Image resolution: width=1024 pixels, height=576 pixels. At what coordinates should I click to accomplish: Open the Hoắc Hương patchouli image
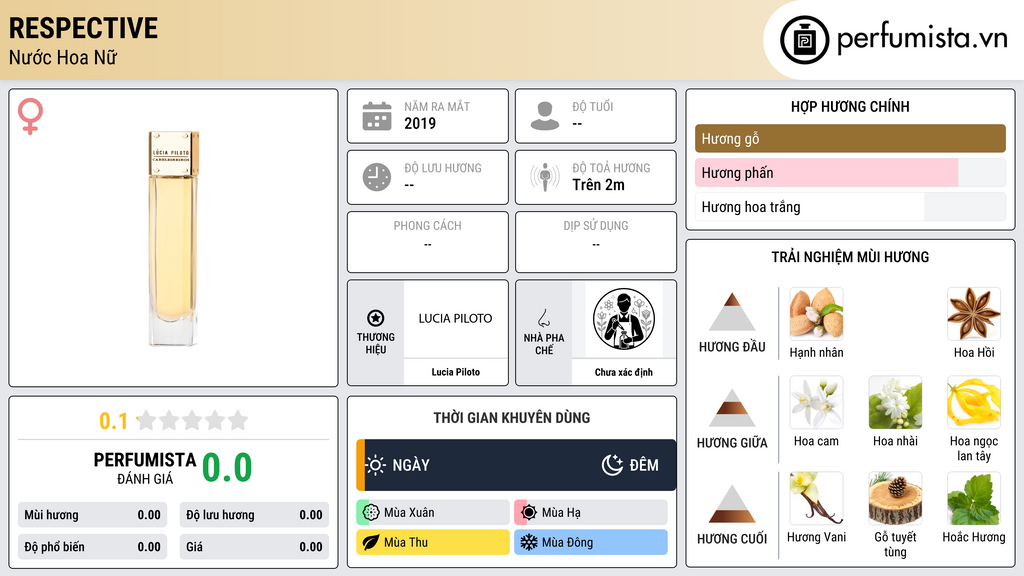pyautogui.click(x=974, y=498)
